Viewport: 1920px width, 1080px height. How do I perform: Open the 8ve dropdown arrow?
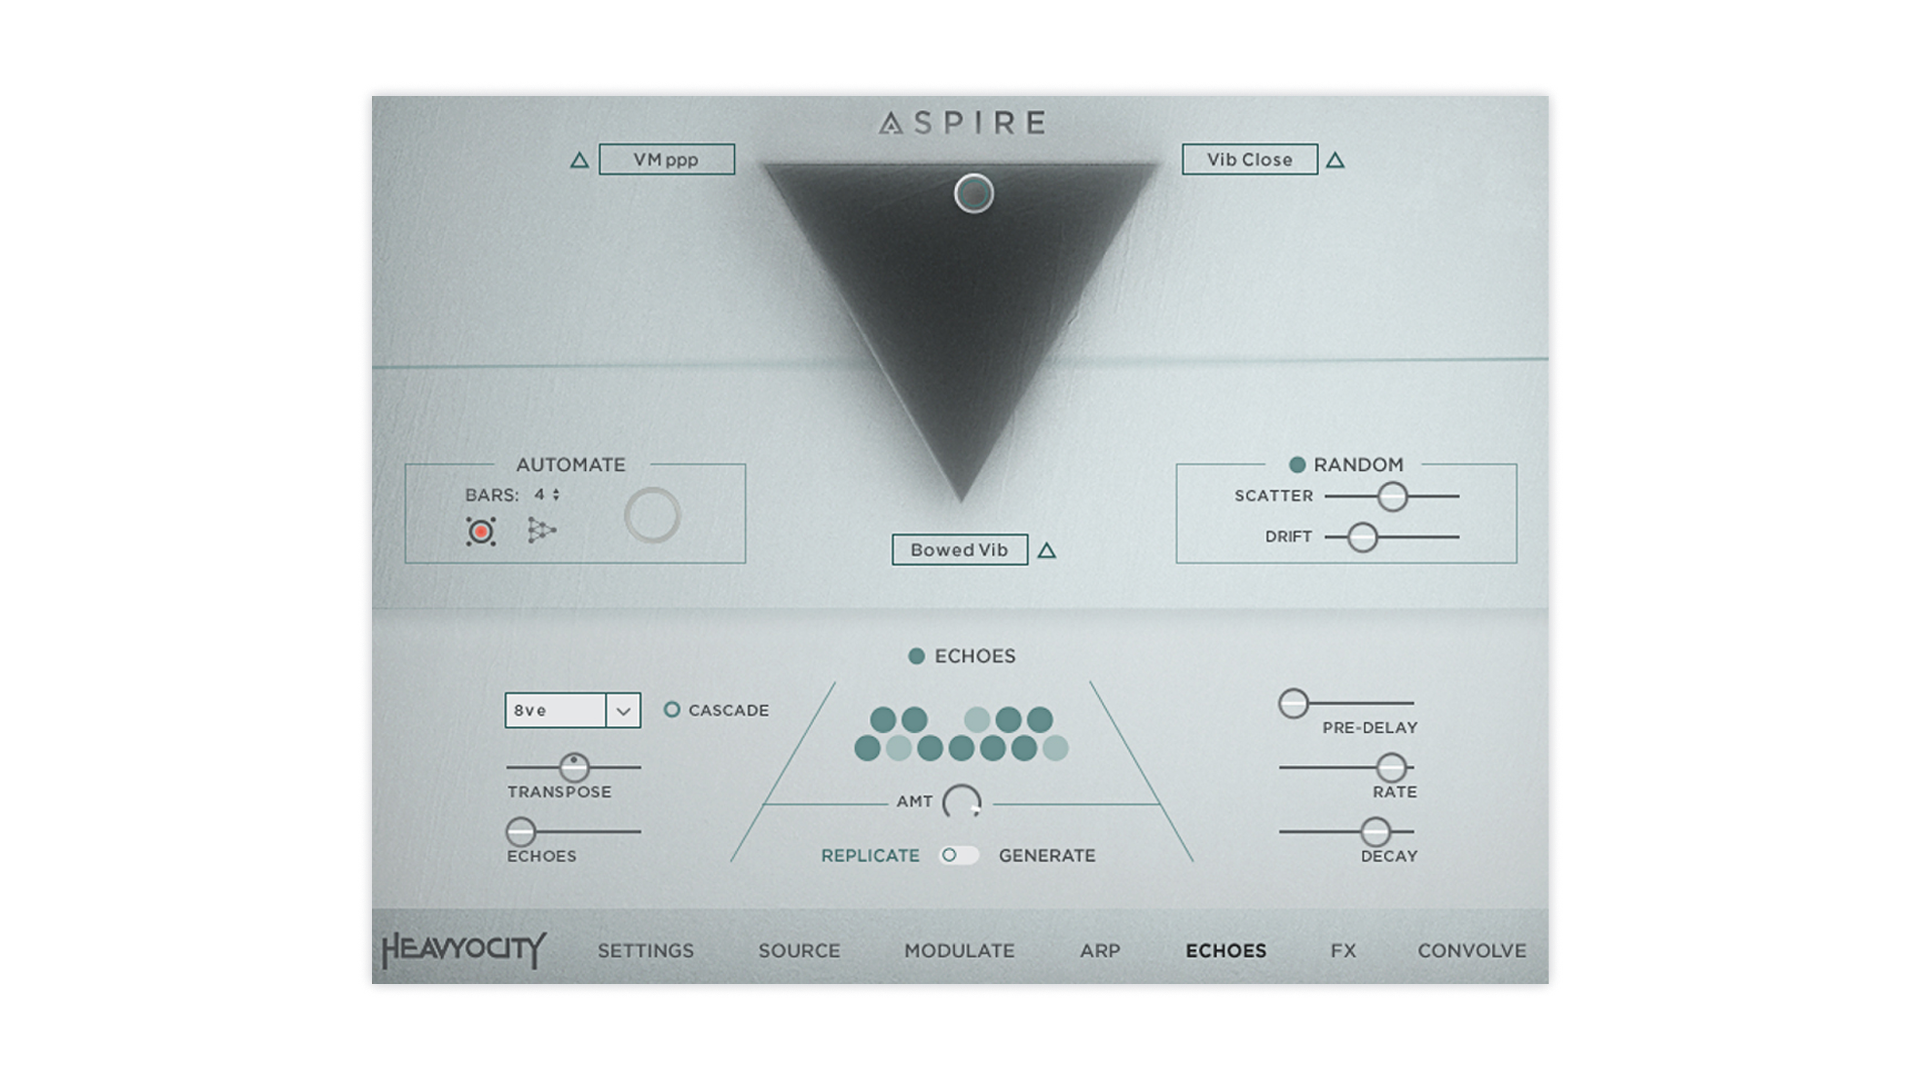tap(623, 711)
